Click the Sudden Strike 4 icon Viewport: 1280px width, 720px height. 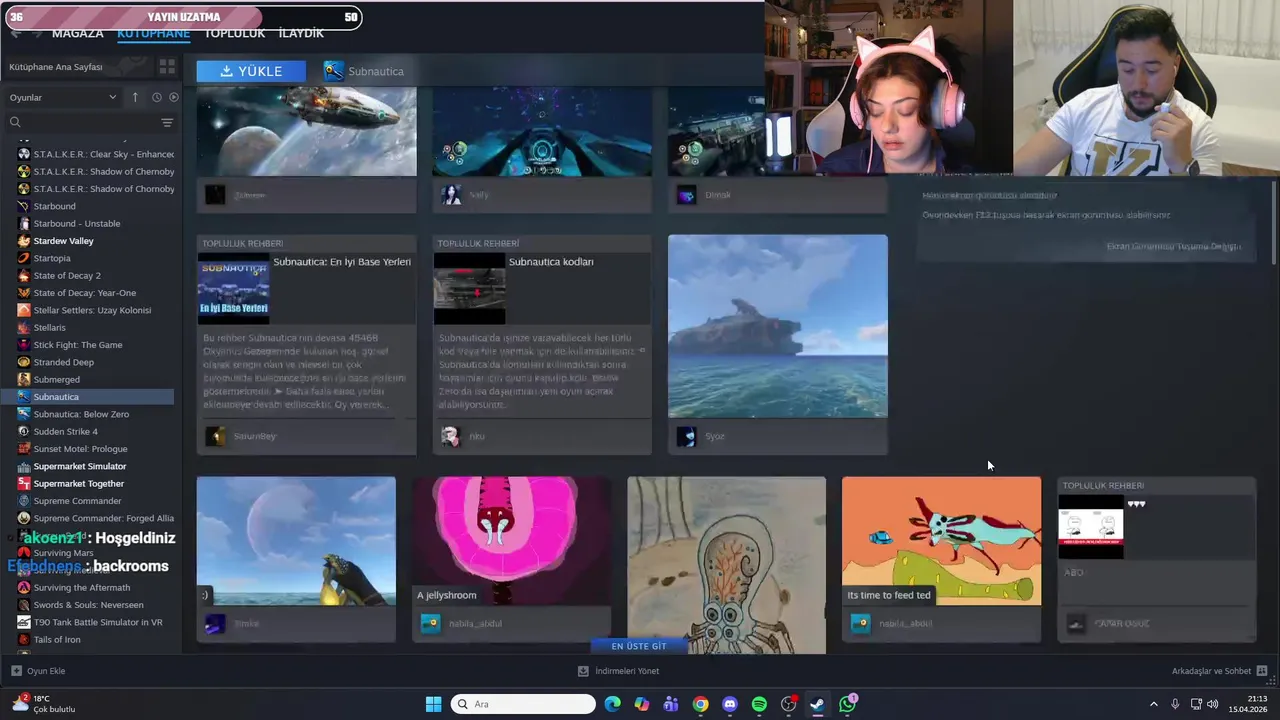[x=24, y=431]
